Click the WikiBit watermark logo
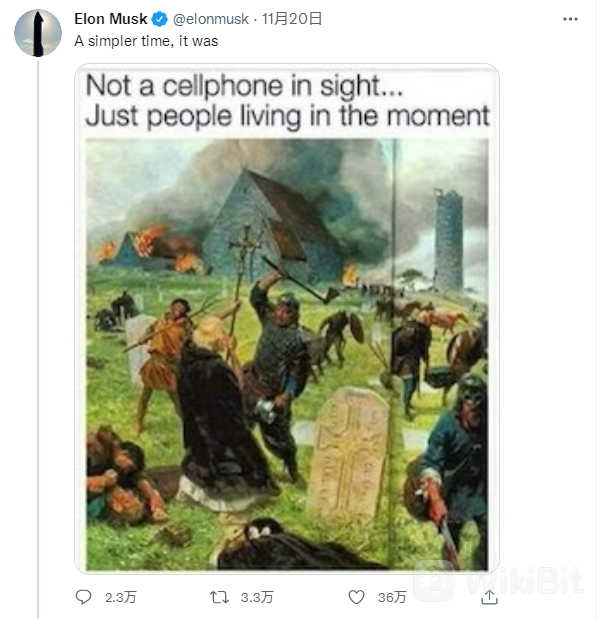Image resolution: width=598 pixels, height=619 pixels. pos(500,580)
